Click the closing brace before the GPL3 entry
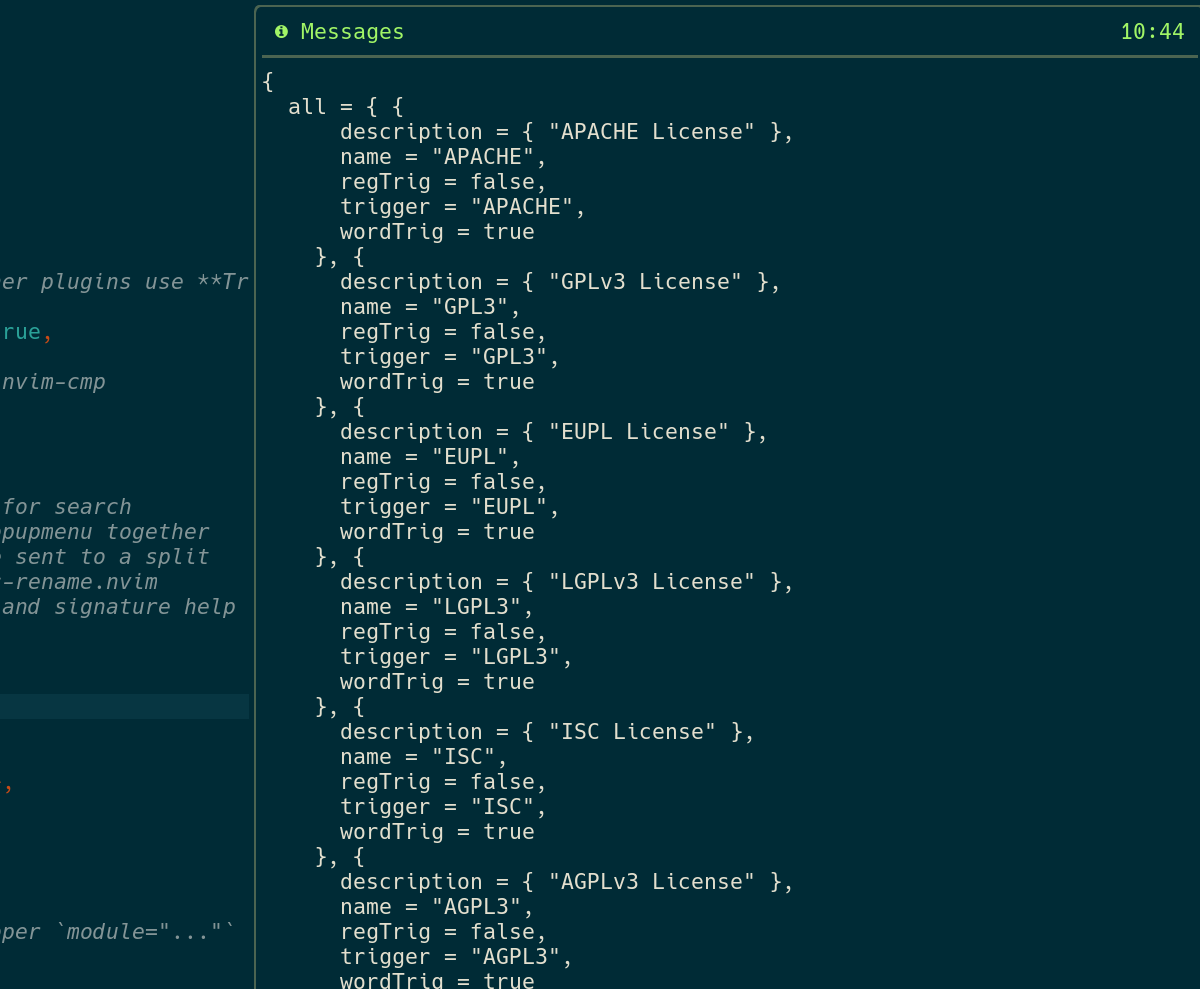1200x989 pixels. coord(318,256)
